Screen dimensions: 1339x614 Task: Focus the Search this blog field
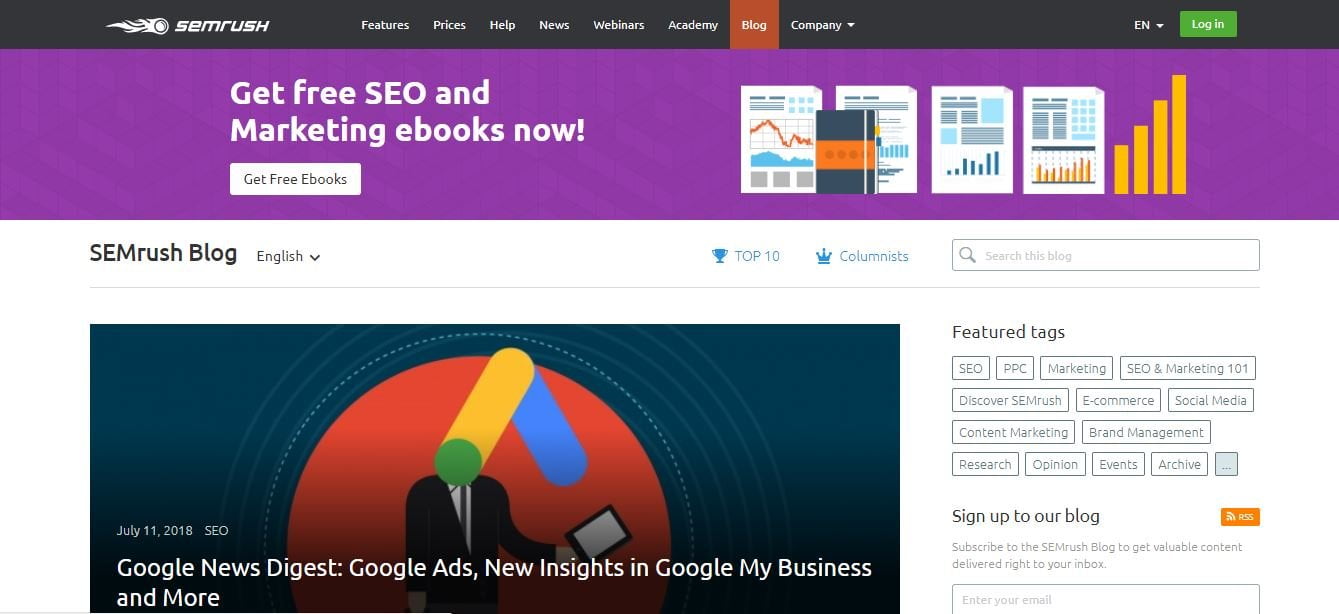pos(1105,255)
